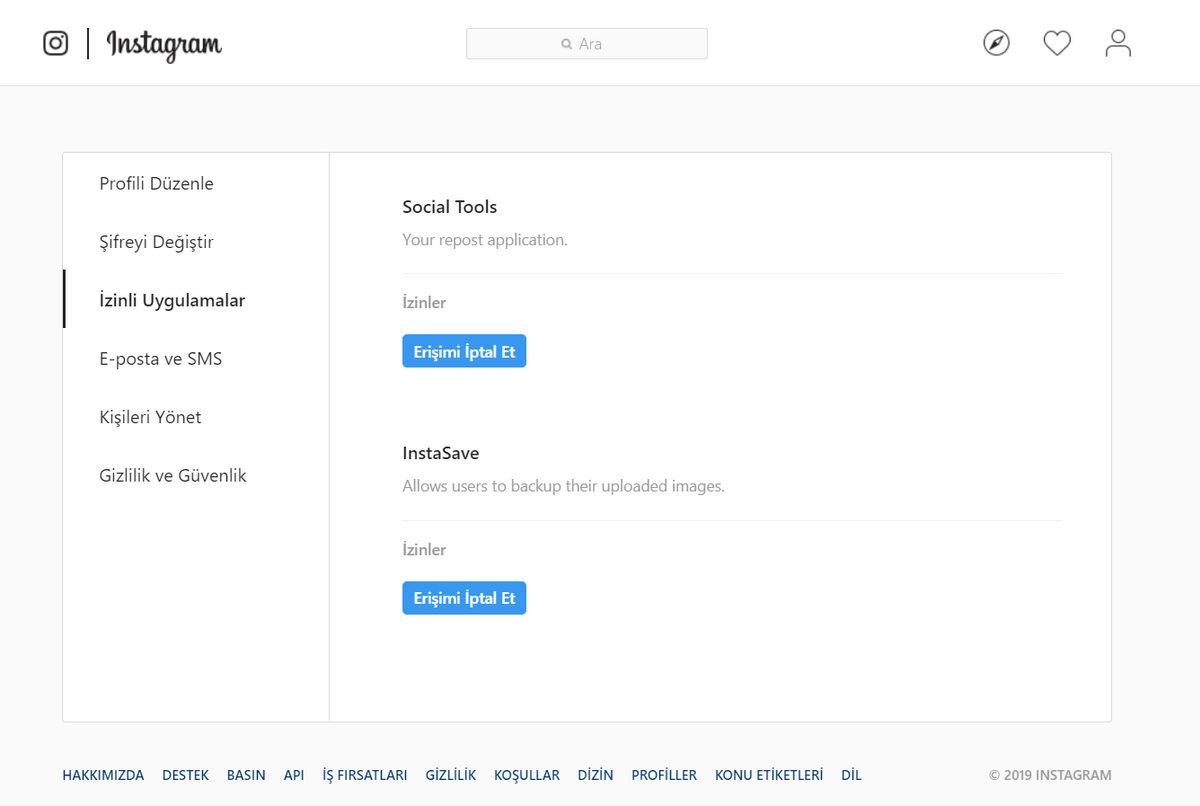
Task: Click the Dil language link
Action: 851,775
